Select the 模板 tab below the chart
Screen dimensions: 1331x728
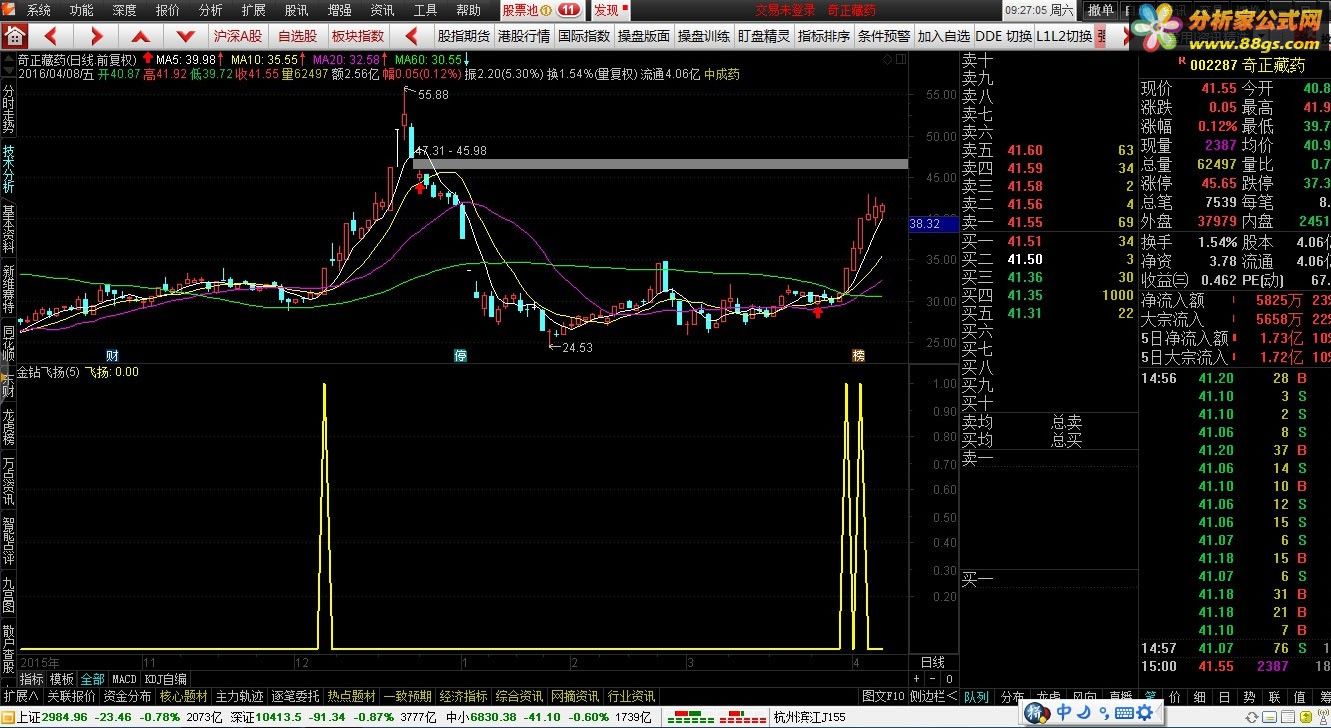(x=62, y=679)
